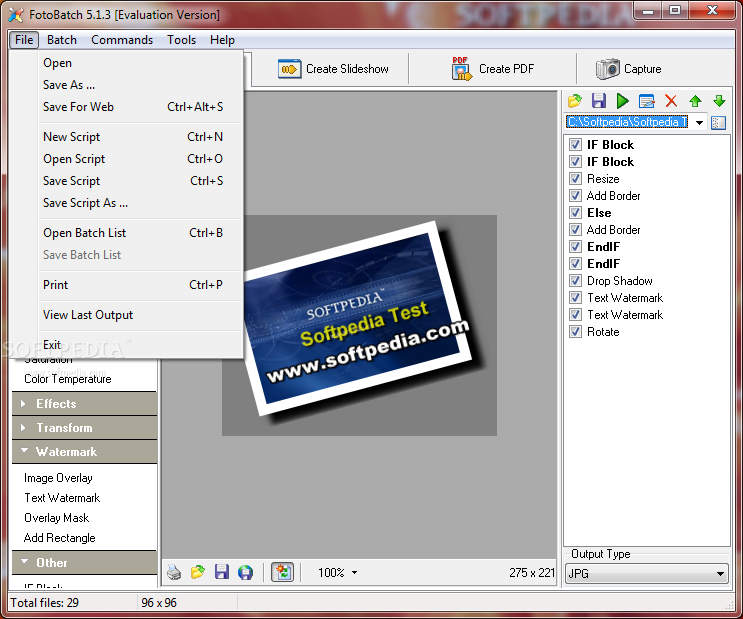Toggle the second IF Block checkbox

(x=575, y=162)
